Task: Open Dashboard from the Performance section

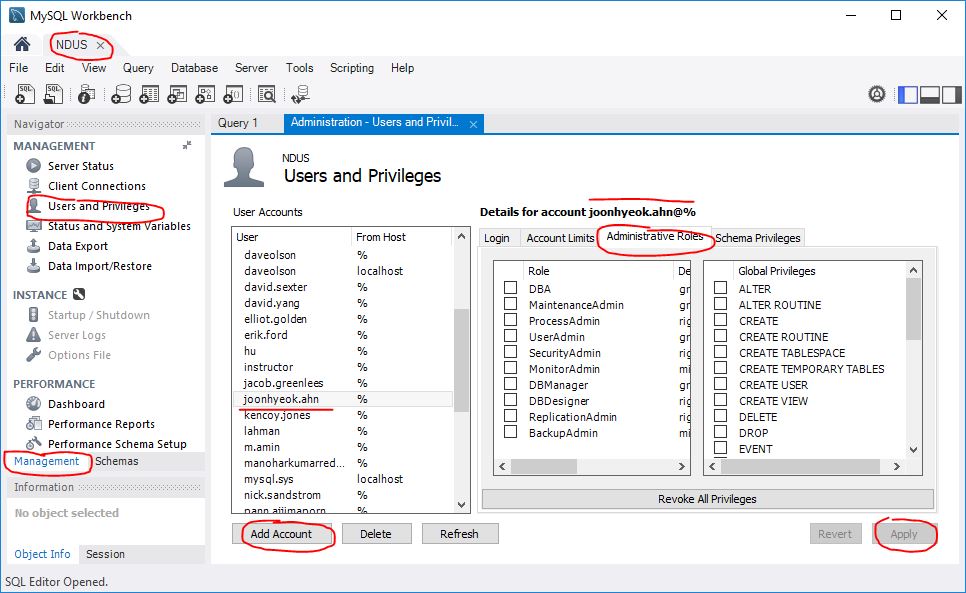Action: (76, 404)
